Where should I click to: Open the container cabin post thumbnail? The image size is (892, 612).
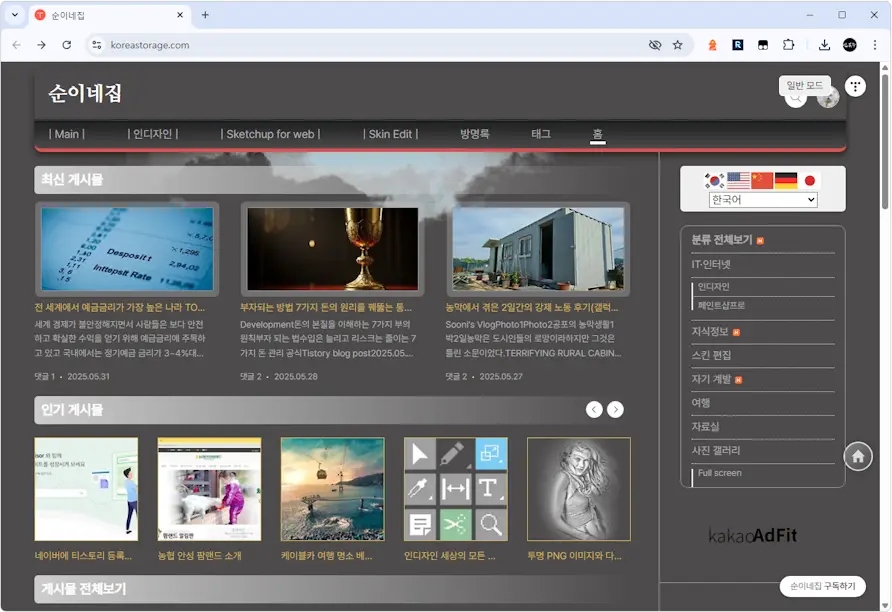pyautogui.click(x=538, y=249)
